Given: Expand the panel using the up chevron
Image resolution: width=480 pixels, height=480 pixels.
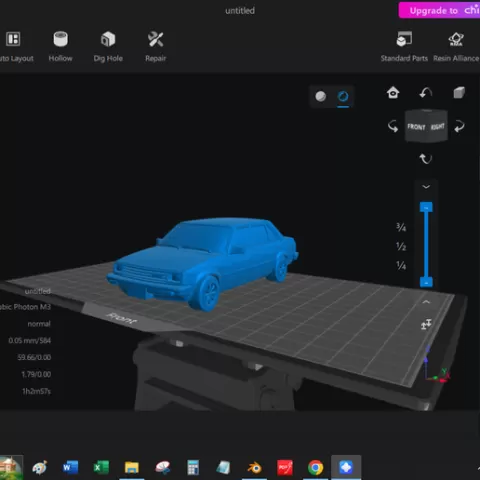Looking at the screenshot, I should click(426, 302).
